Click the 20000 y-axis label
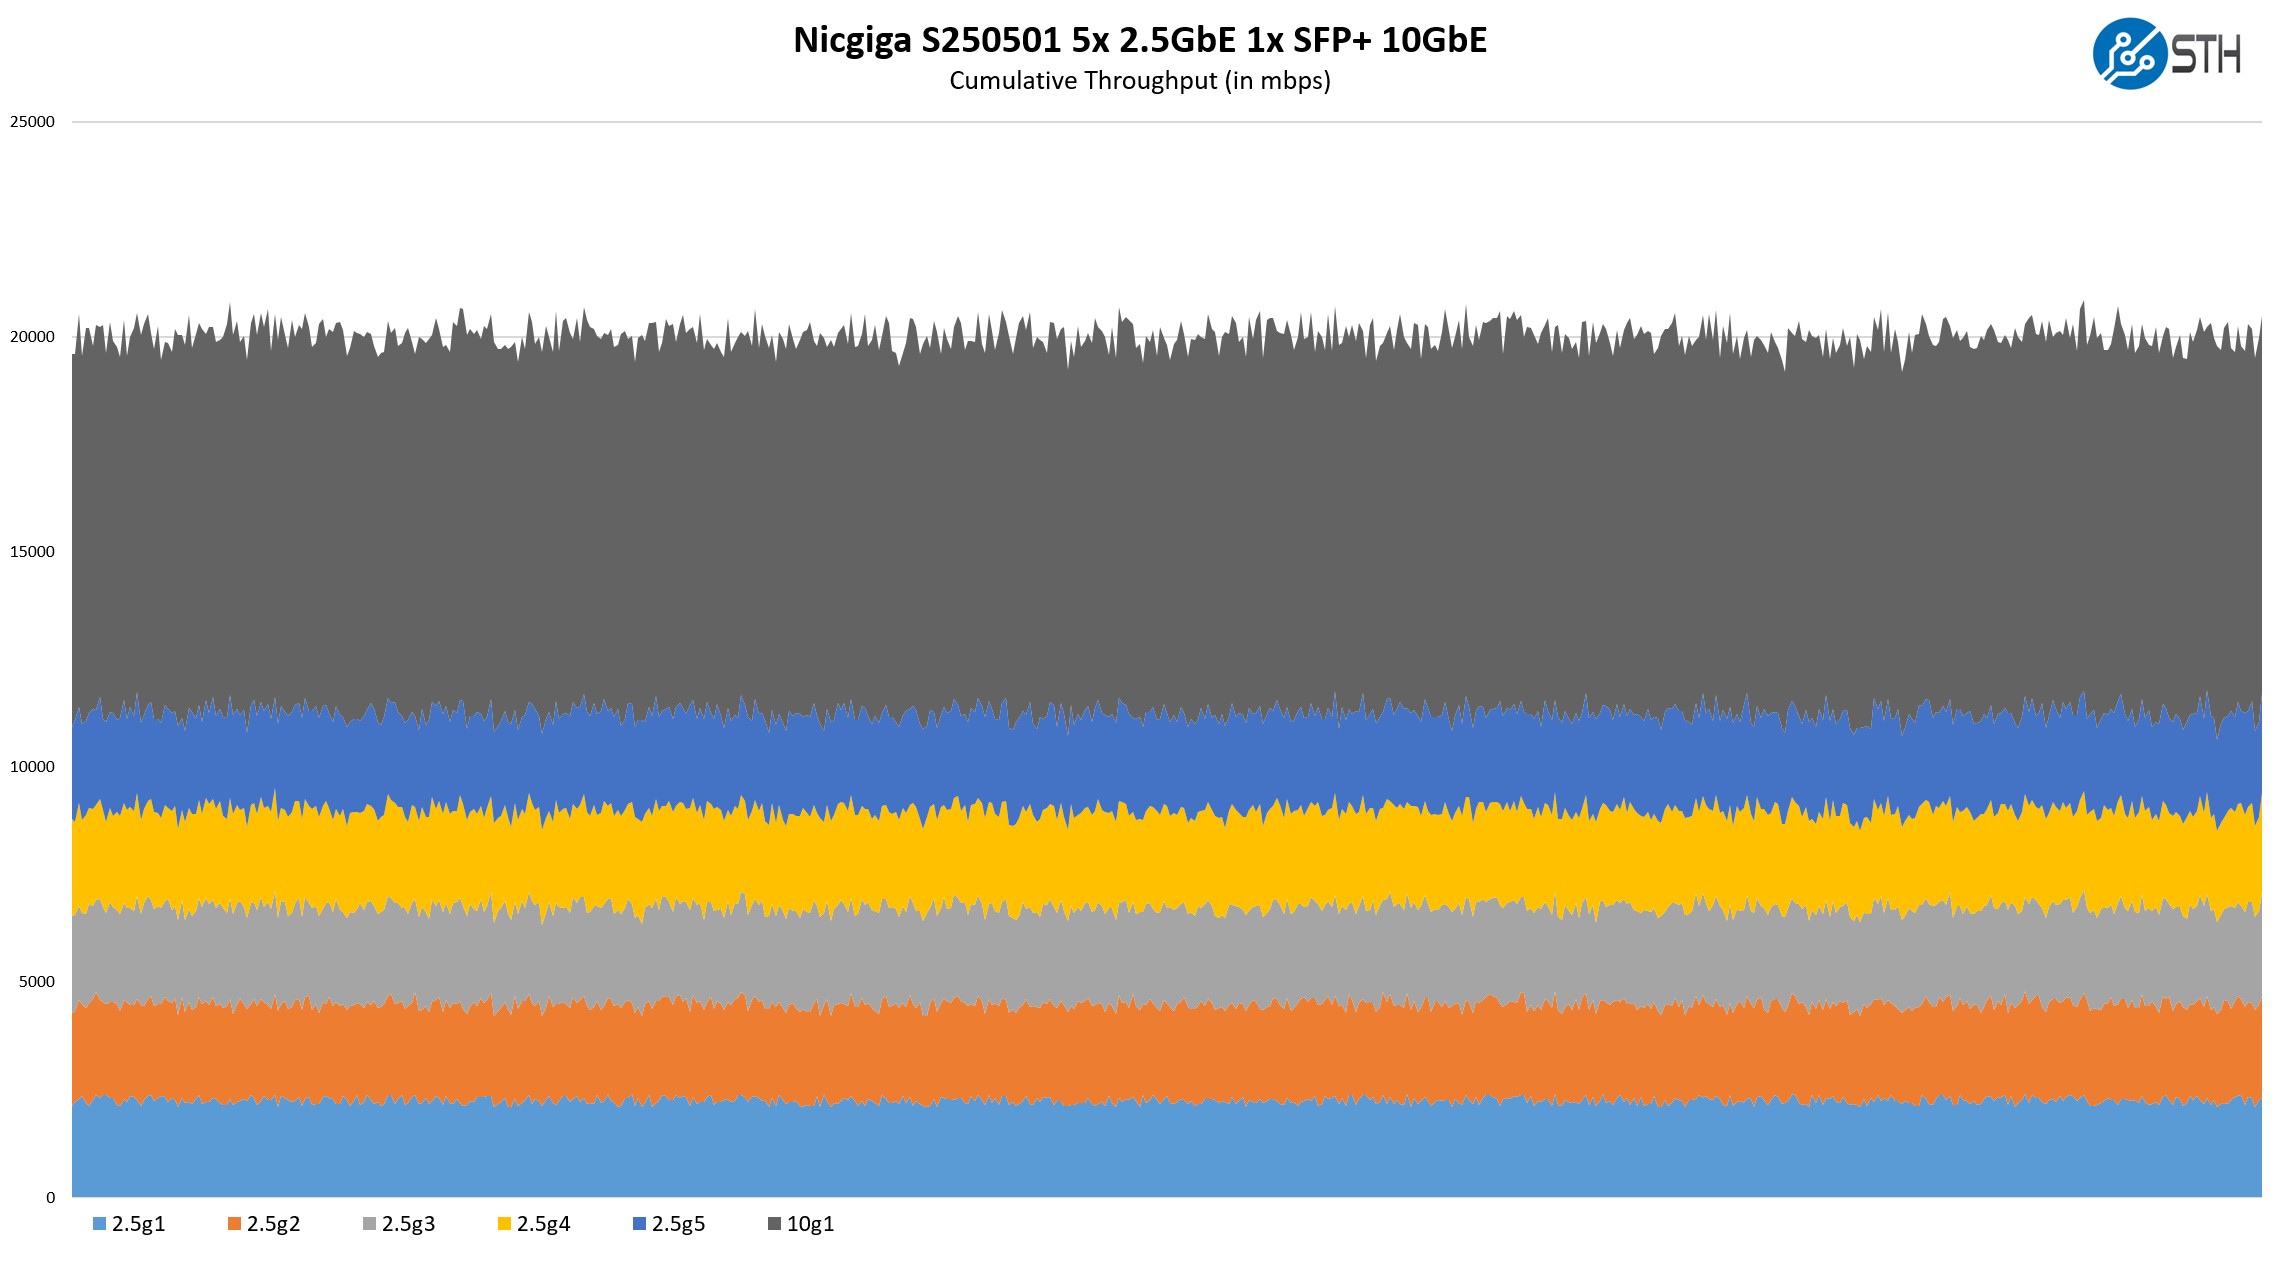This screenshot has width=2274, height=1263. click(32, 337)
